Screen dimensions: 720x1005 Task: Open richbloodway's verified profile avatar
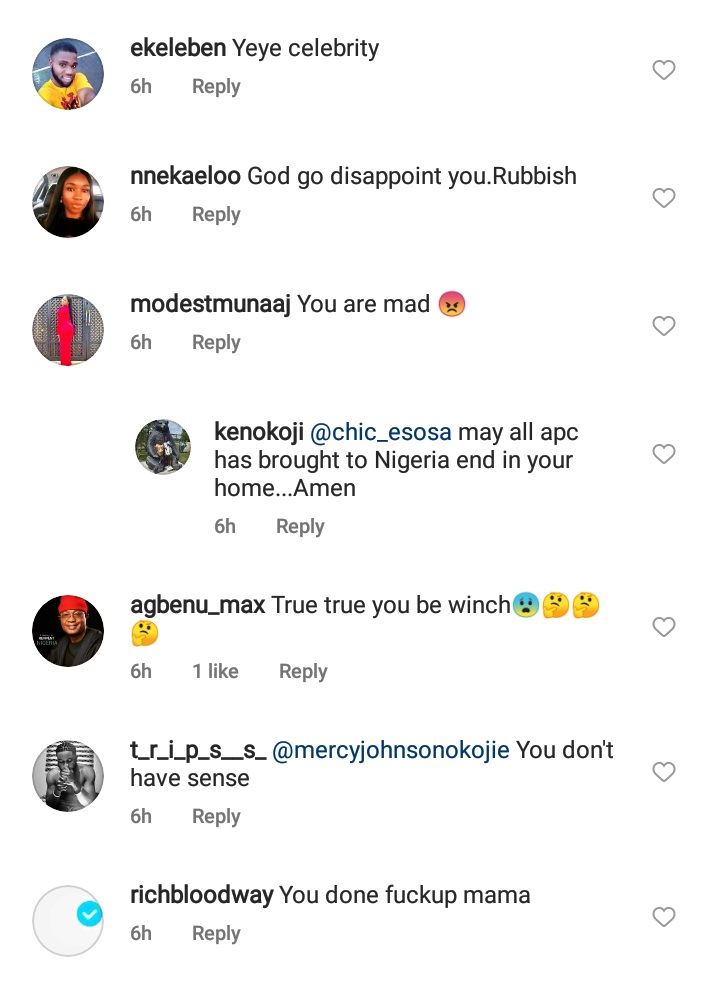point(68,920)
